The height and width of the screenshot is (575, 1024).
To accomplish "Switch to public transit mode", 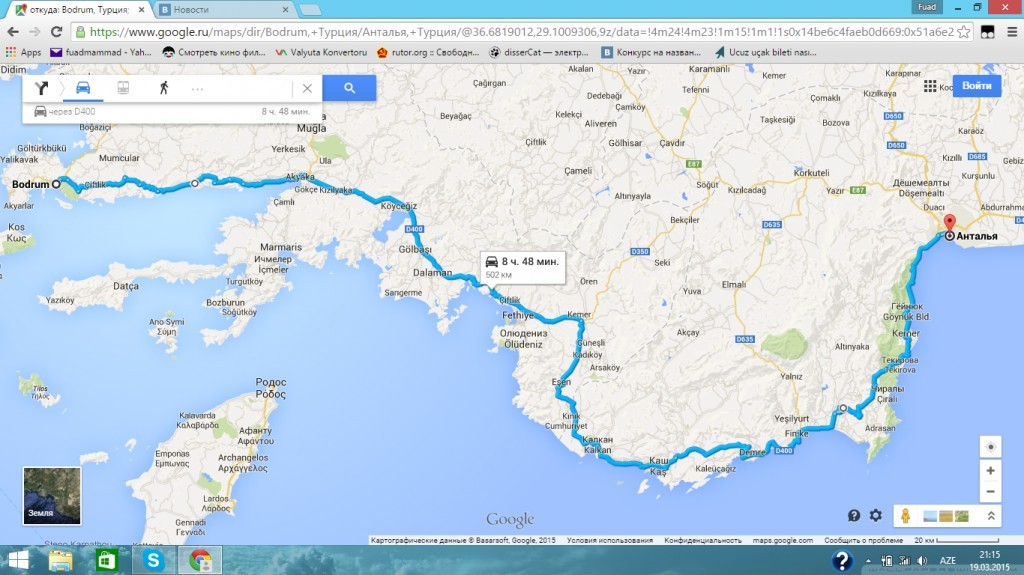I will coord(124,88).
